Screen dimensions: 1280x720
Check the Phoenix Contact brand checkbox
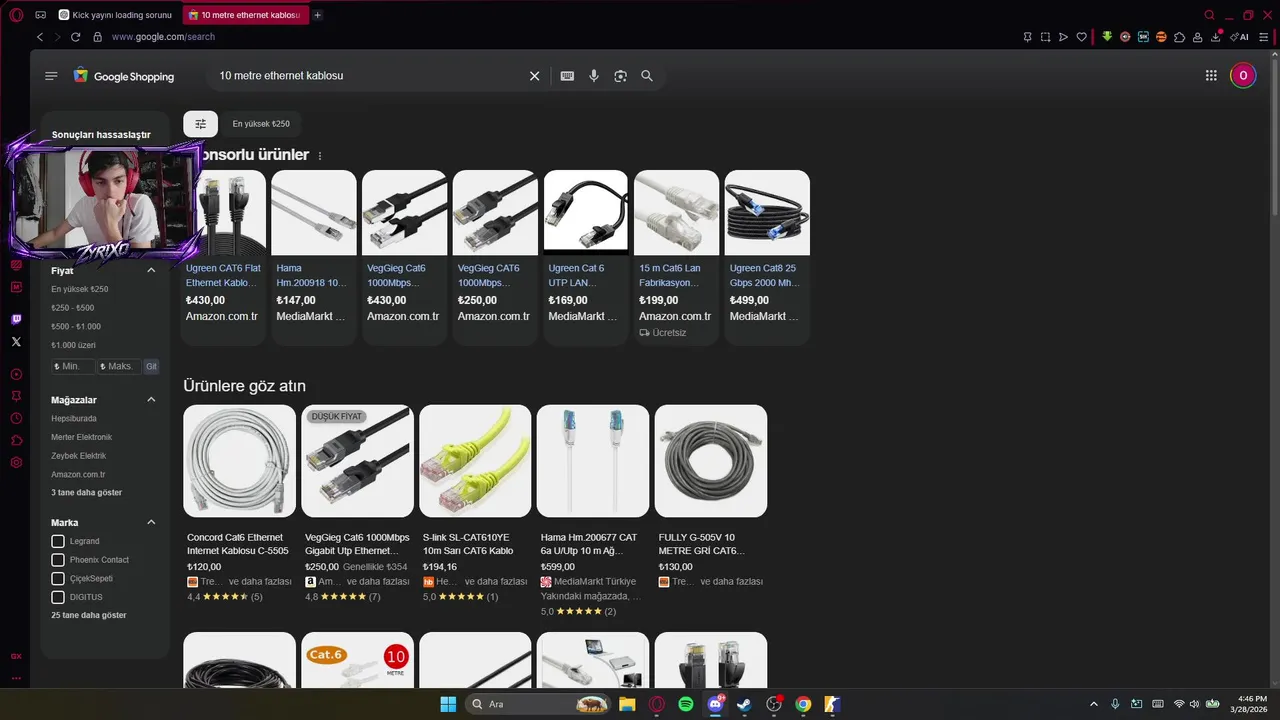pyautogui.click(x=58, y=560)
